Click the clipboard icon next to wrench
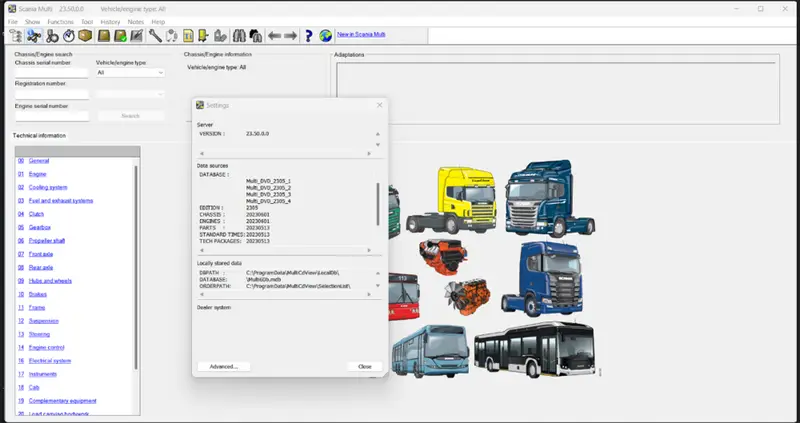800x423 pixels. tap(172, 36)
